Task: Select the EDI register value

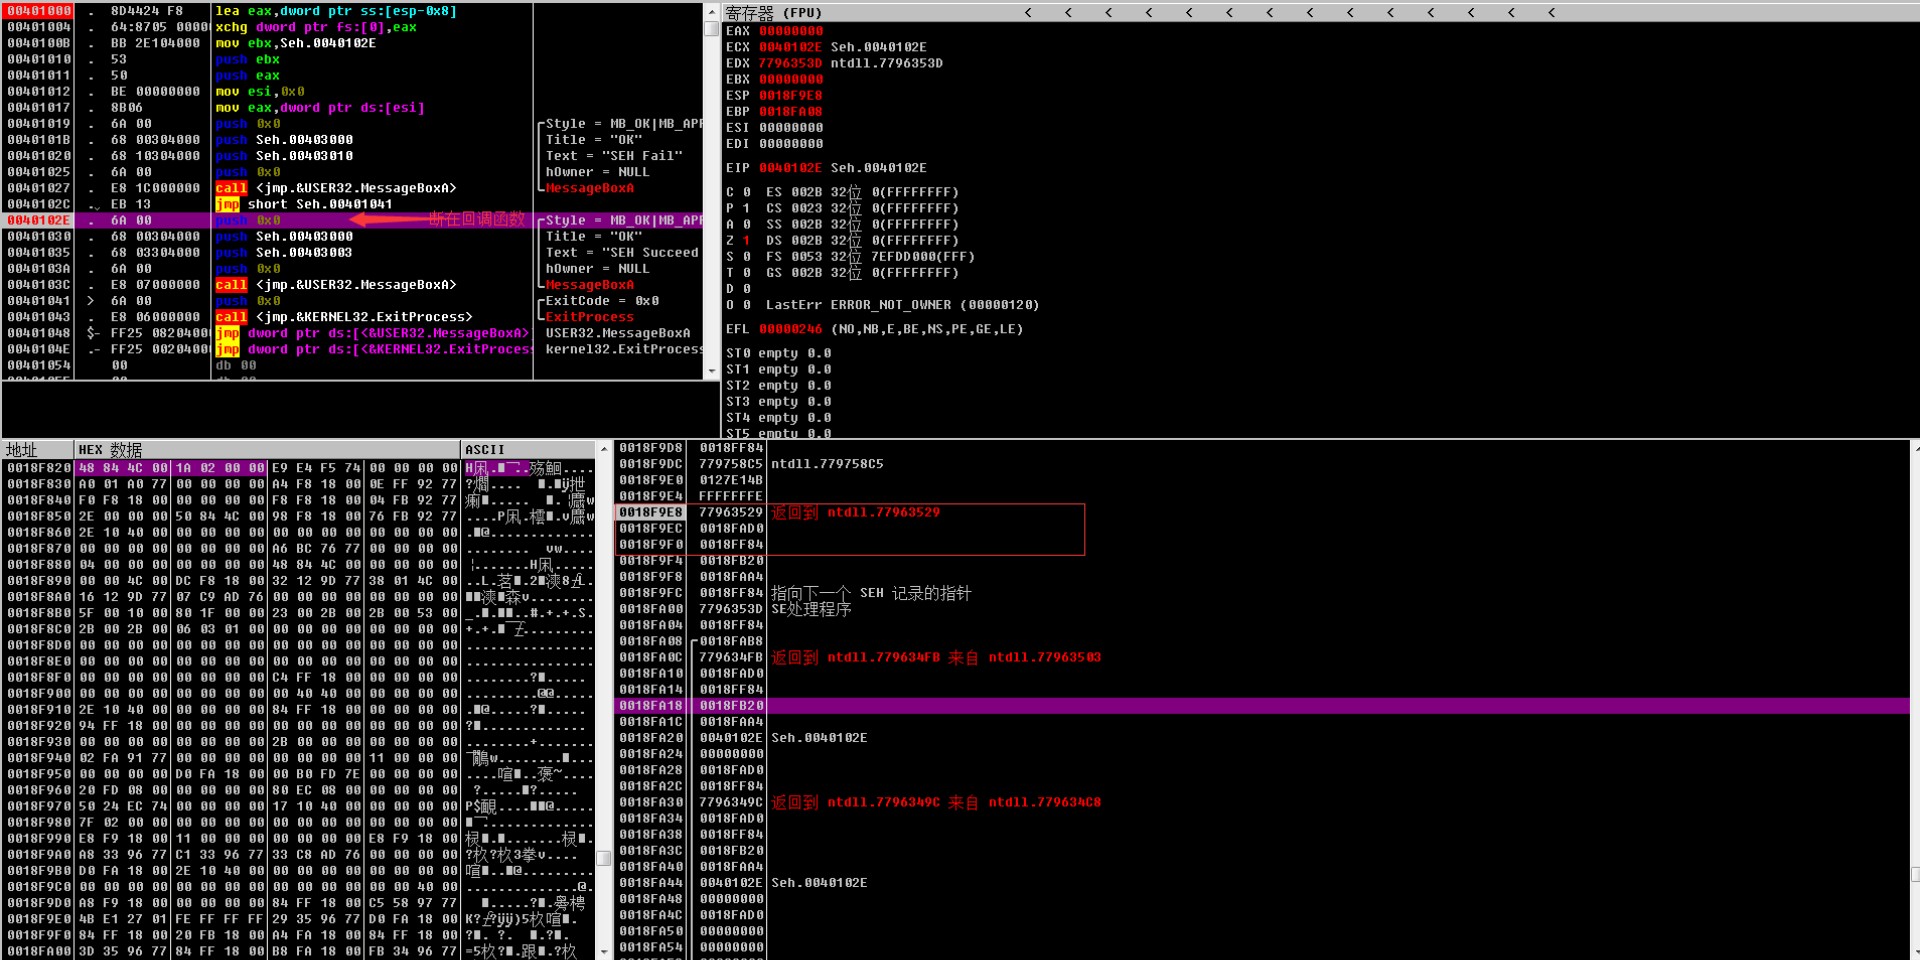Action: point(791,143)
